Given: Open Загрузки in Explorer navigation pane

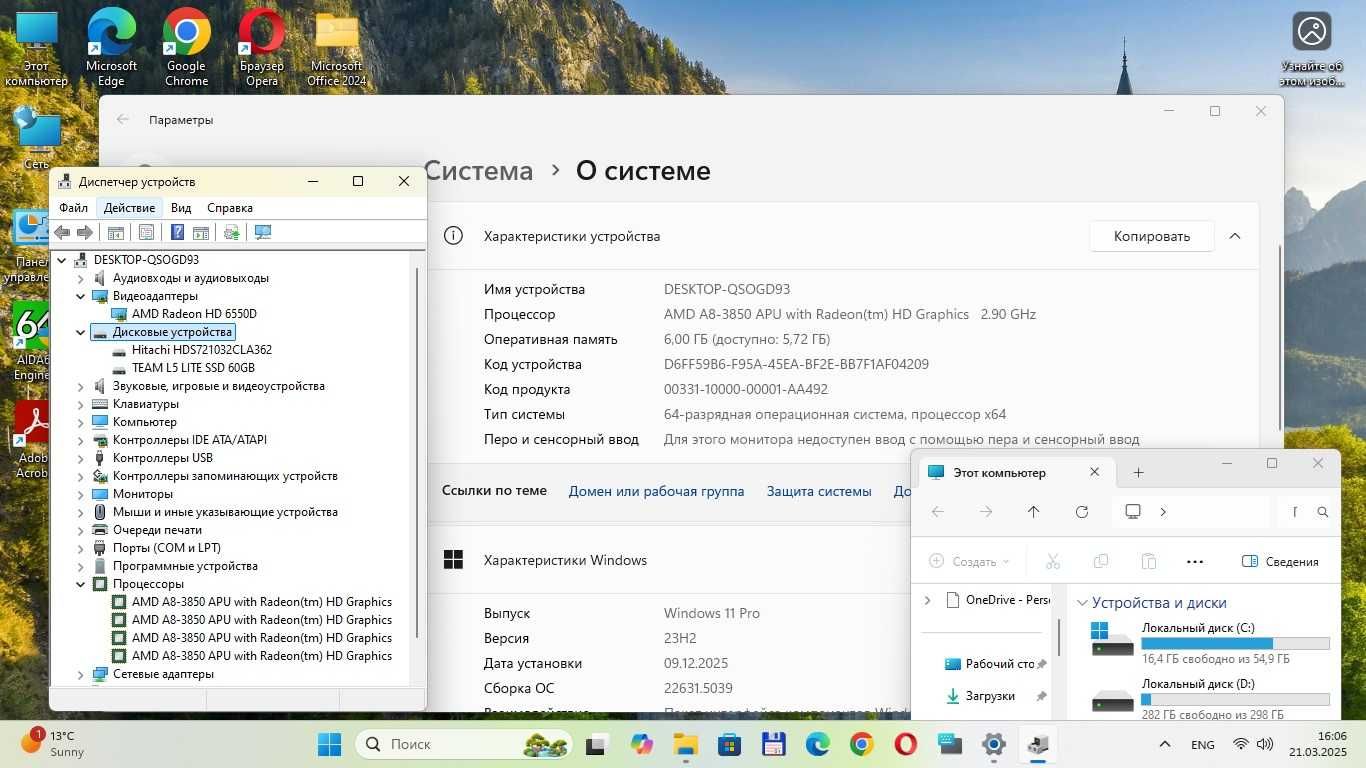Looking at the screenshot, I should click(992, 696).
